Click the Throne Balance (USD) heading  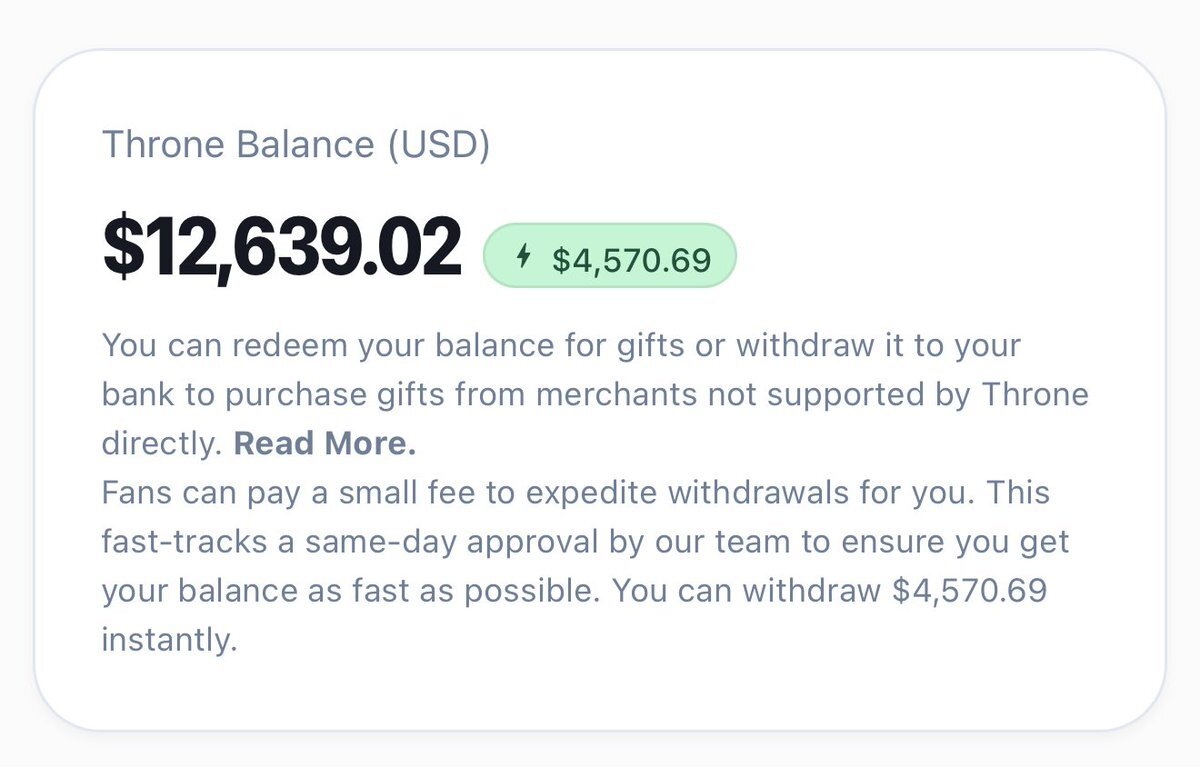coord(296,146)
